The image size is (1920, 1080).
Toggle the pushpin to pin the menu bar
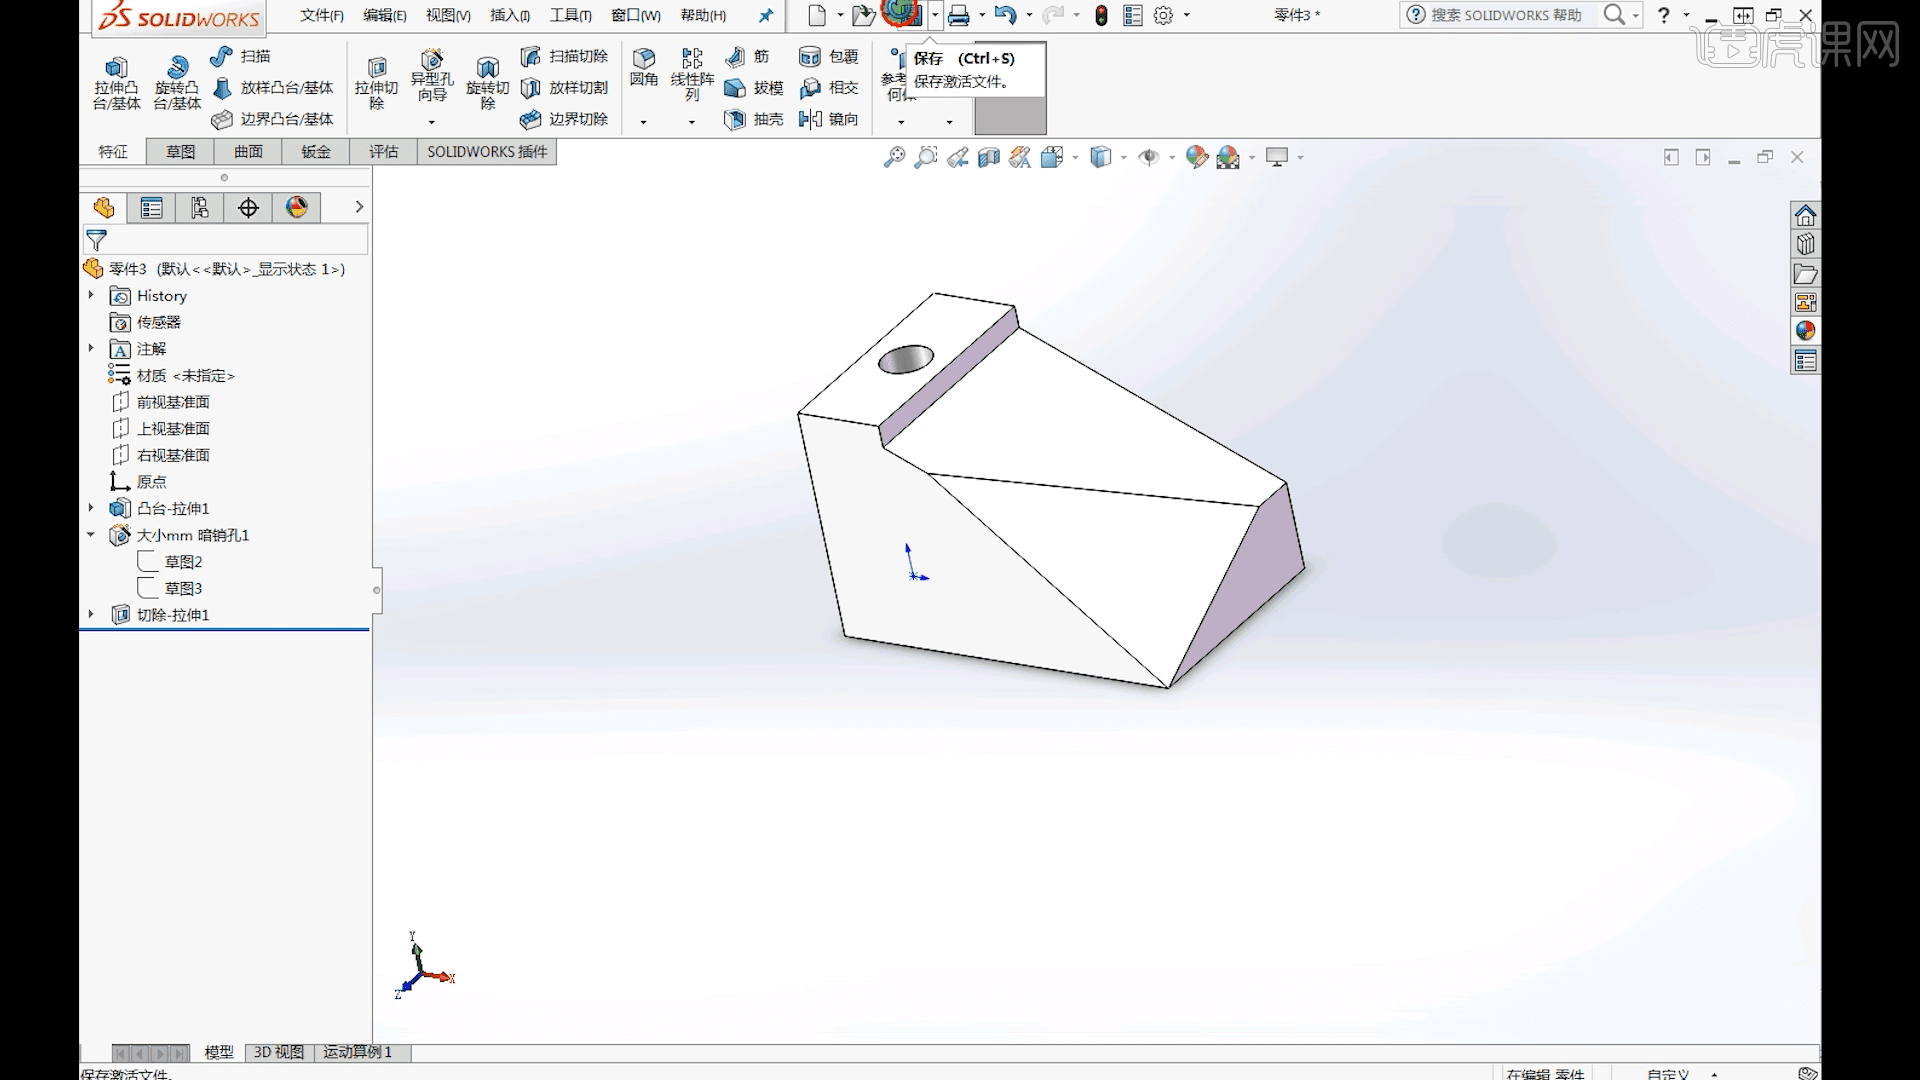pyautogui.click(x=765, y=15)
